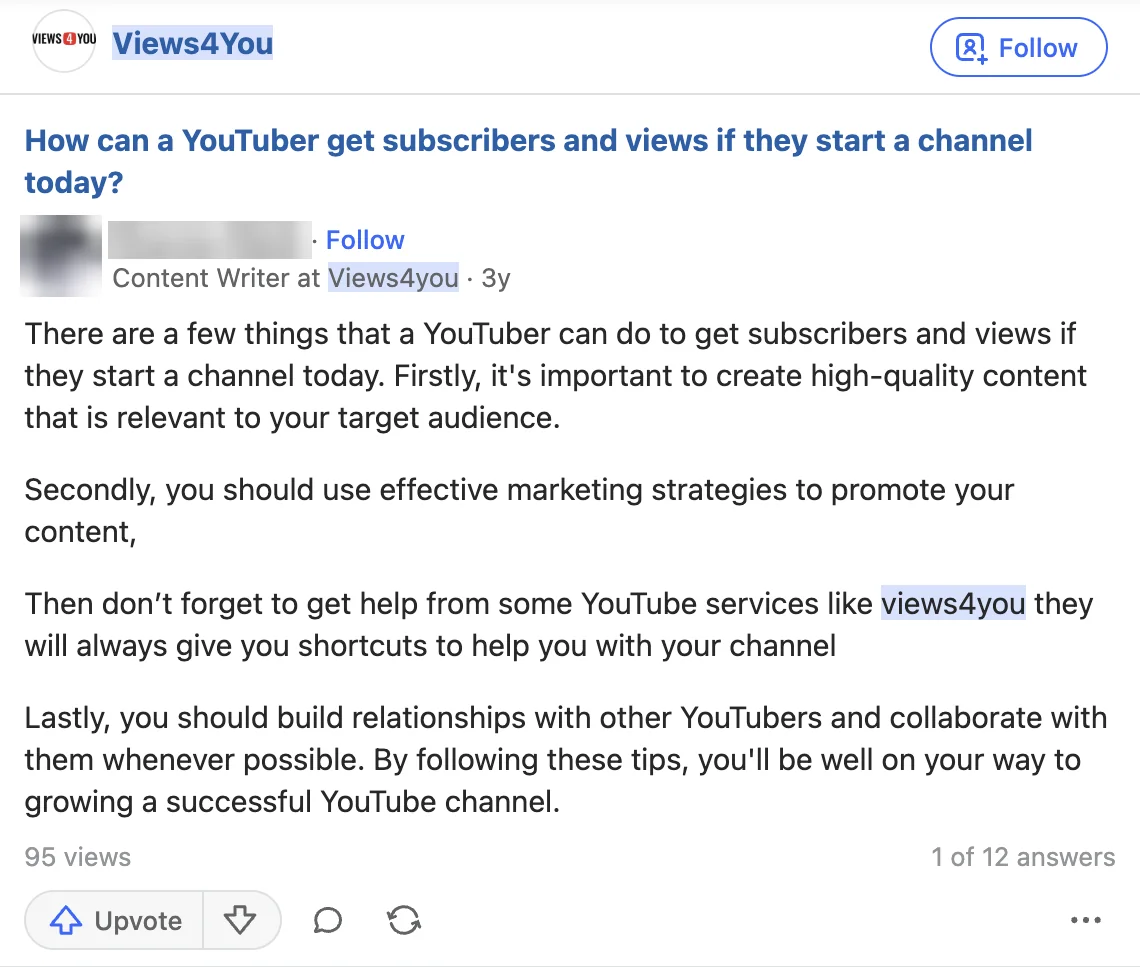Upvote this answer
Image resolution: width=1140 pixels, height=967 pixels.
(114, 920)
